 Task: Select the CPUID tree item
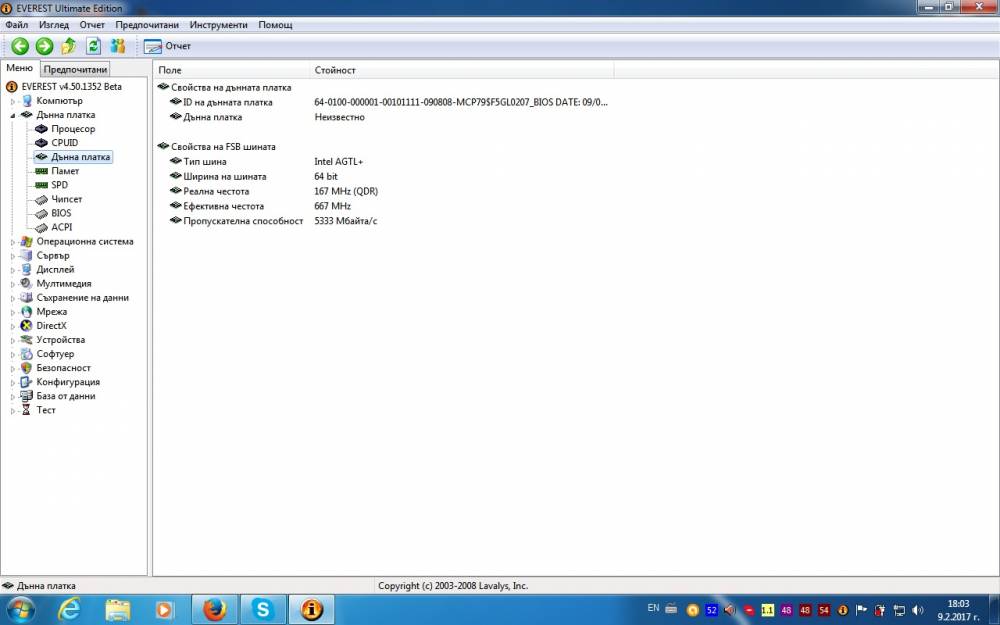pos(64,143)
